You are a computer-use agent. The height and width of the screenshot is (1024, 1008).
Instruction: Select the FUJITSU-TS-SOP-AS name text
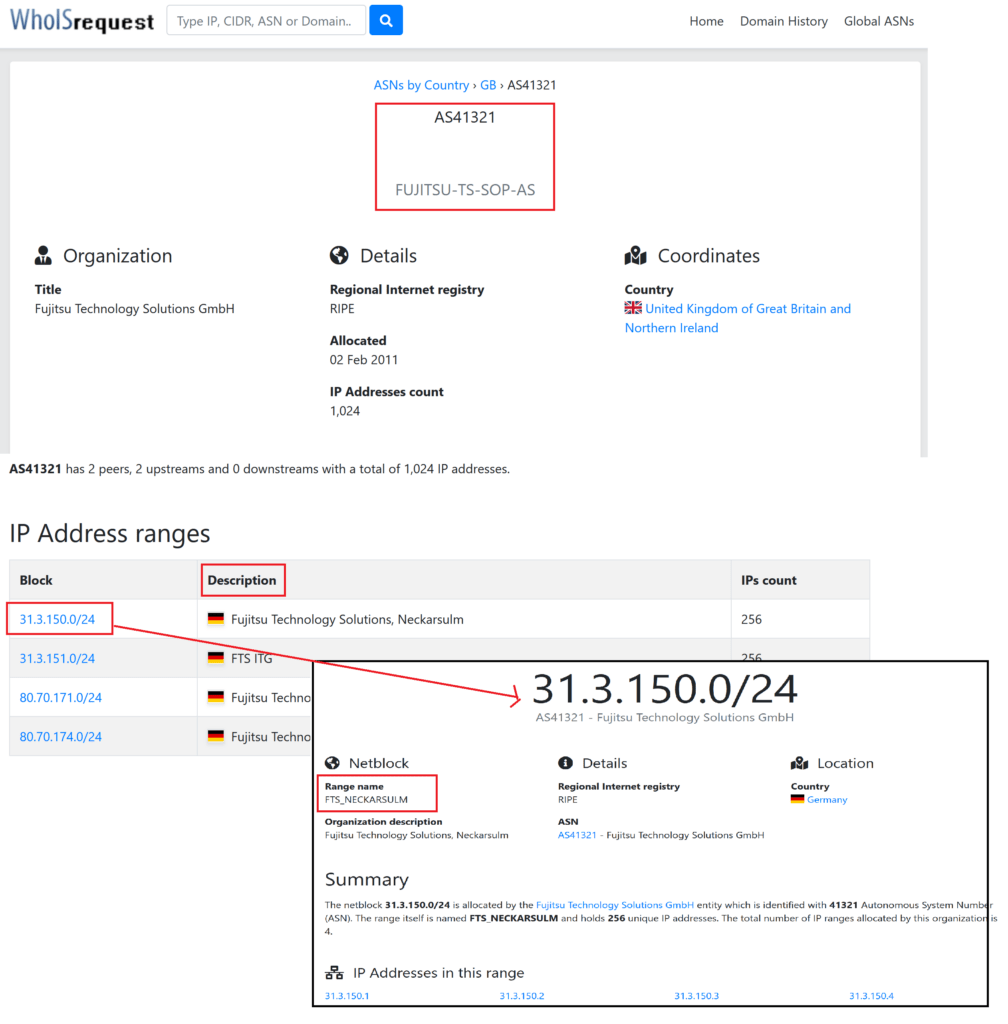tap(465, 189)
